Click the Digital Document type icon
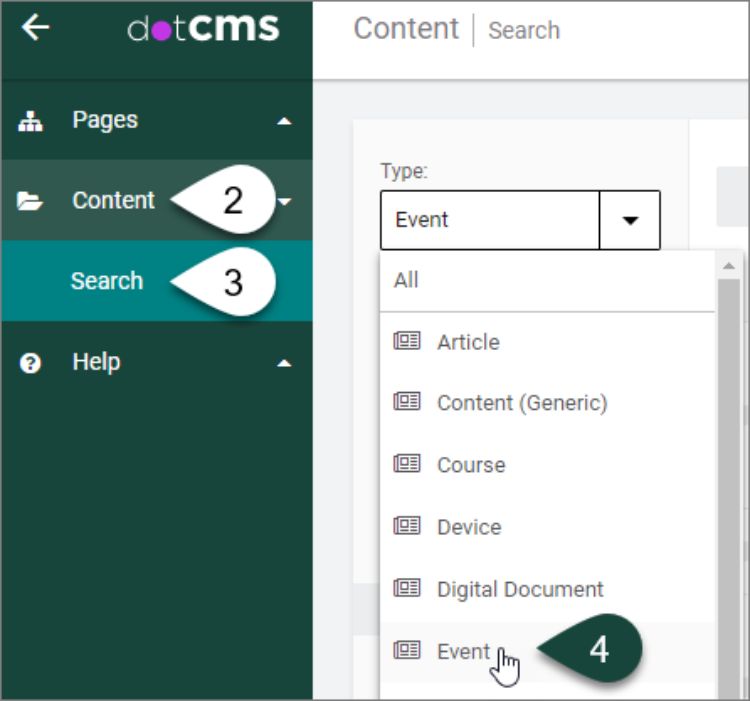The width and height of the screenshot is (750, 701). click(x=407, y=588)
